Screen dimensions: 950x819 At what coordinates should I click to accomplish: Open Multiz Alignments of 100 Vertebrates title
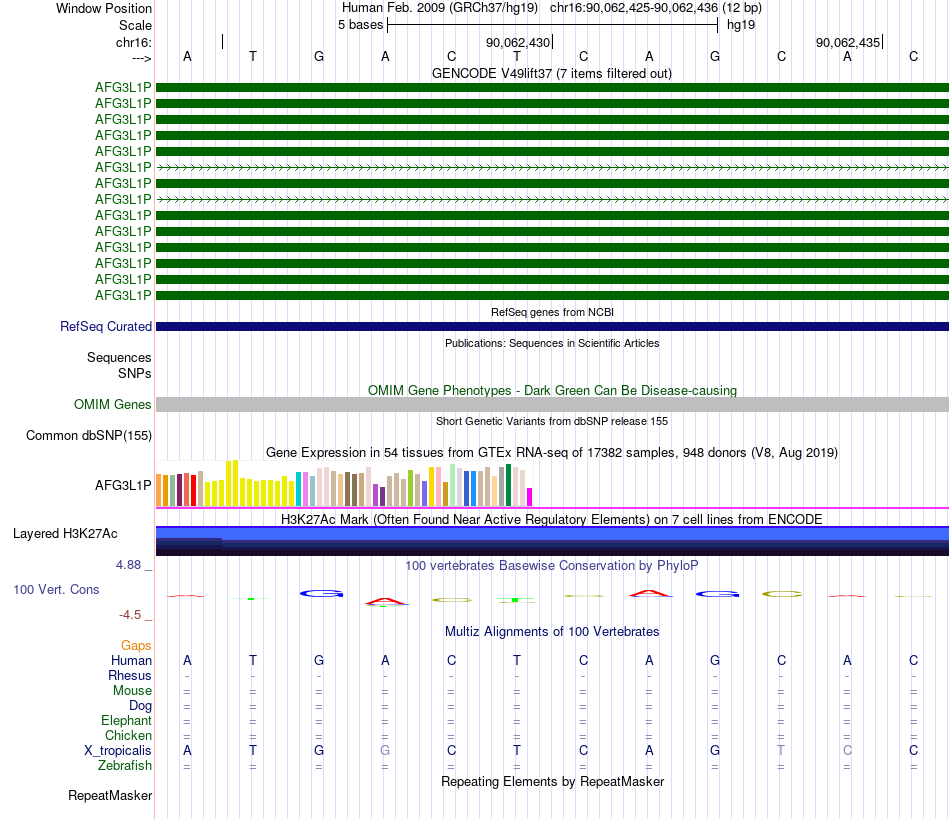[x=552, y=631]
